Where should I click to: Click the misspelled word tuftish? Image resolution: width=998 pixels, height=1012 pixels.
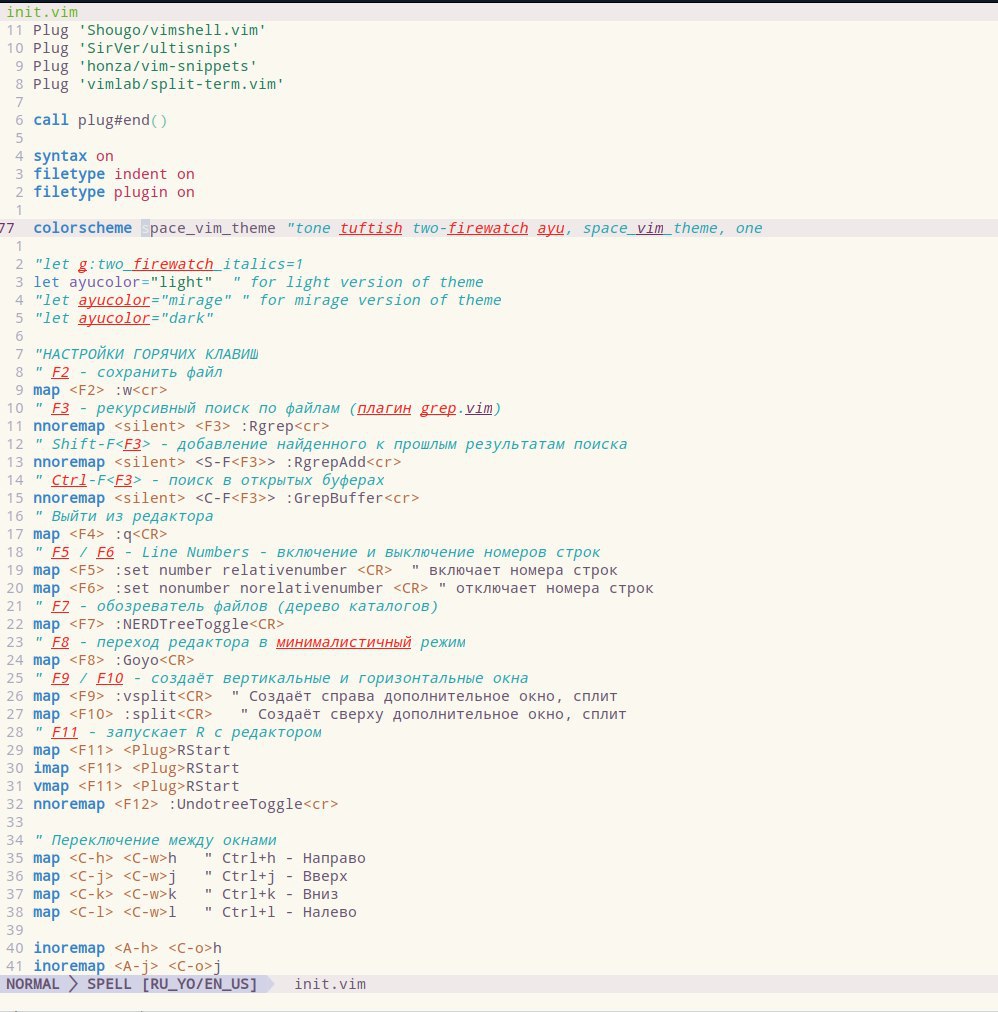click(x=371, y=228)
